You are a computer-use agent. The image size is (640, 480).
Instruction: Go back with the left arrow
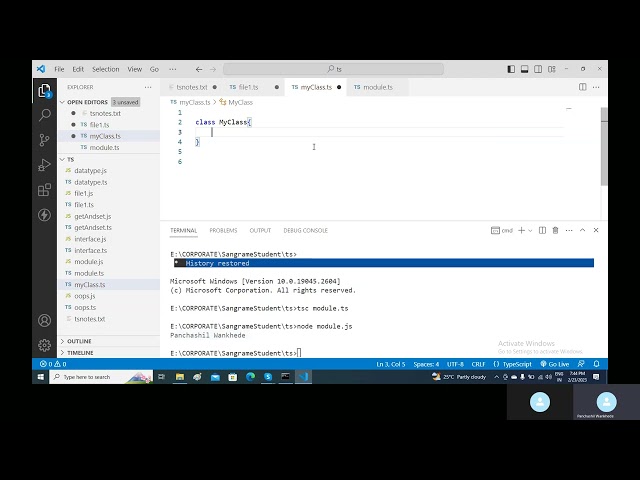coord(199,69)
